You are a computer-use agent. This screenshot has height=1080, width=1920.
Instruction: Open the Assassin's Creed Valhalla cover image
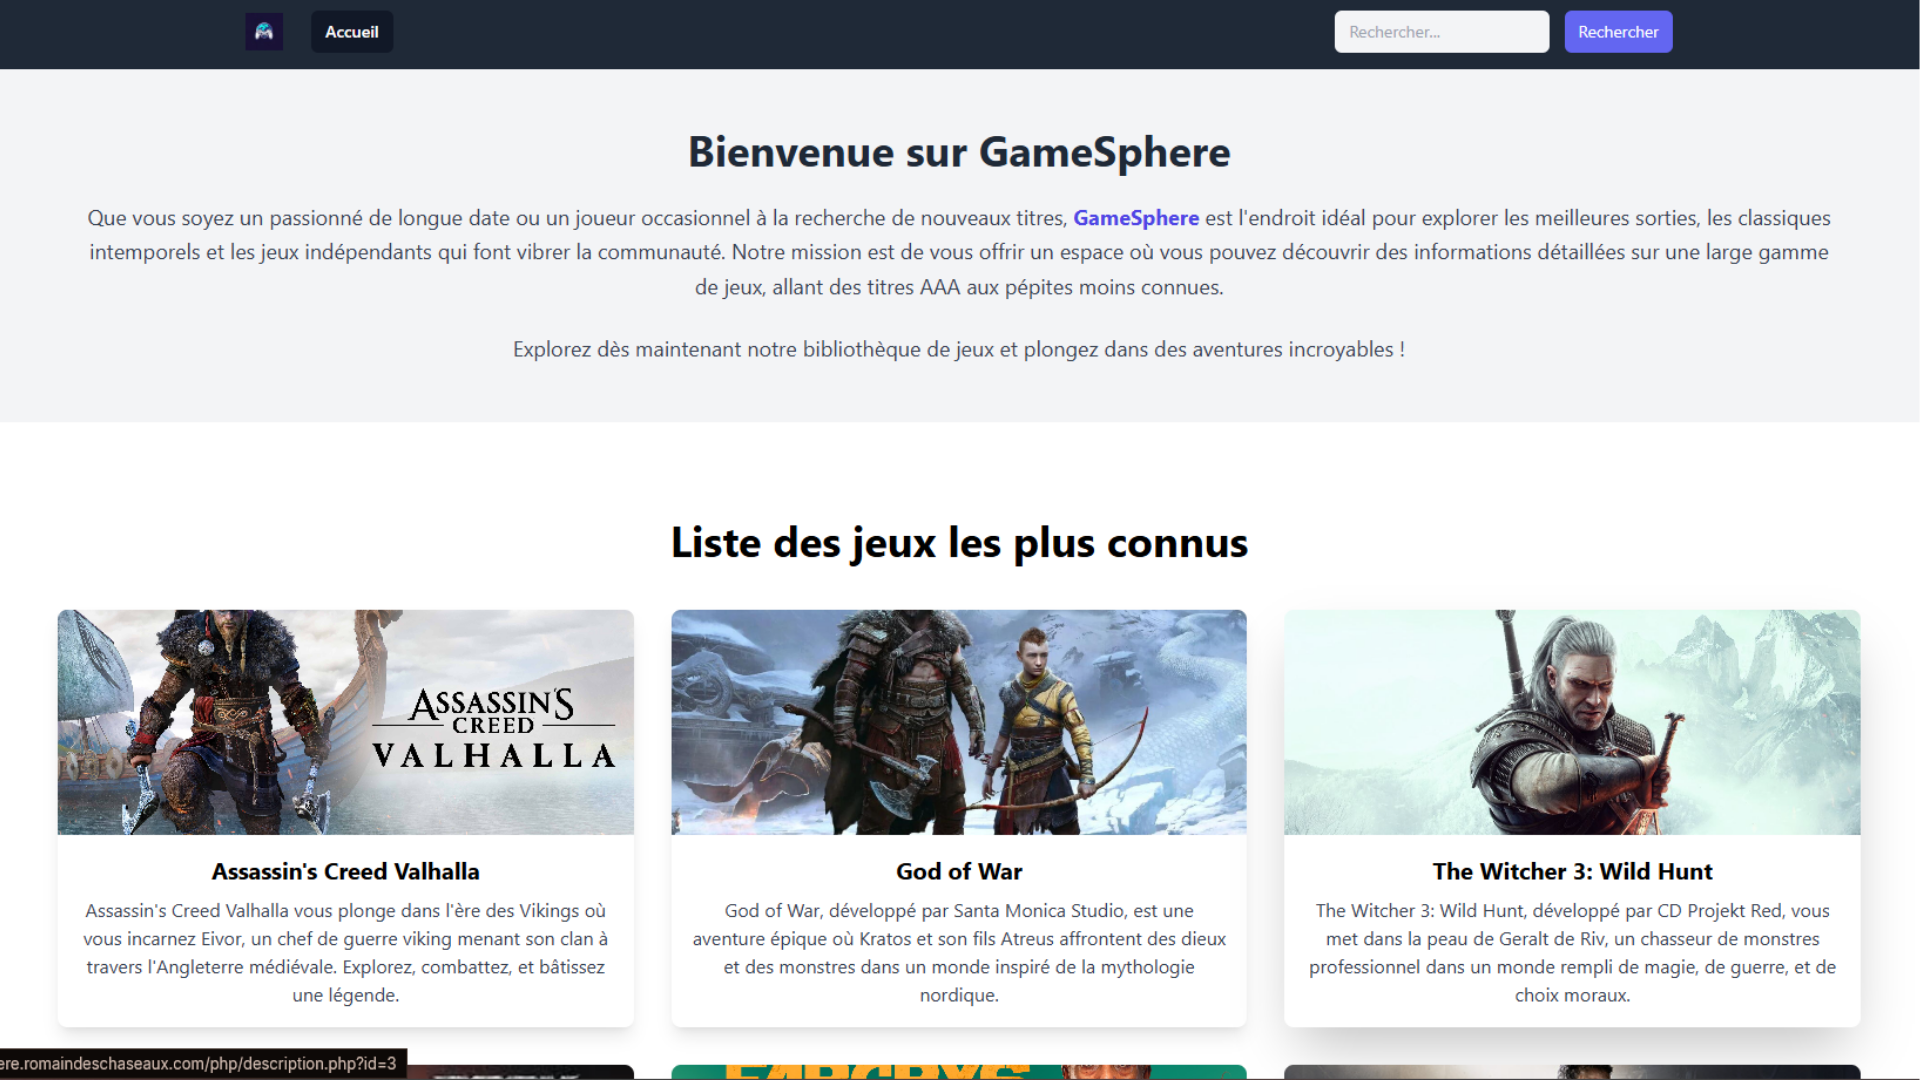(346, 722)
